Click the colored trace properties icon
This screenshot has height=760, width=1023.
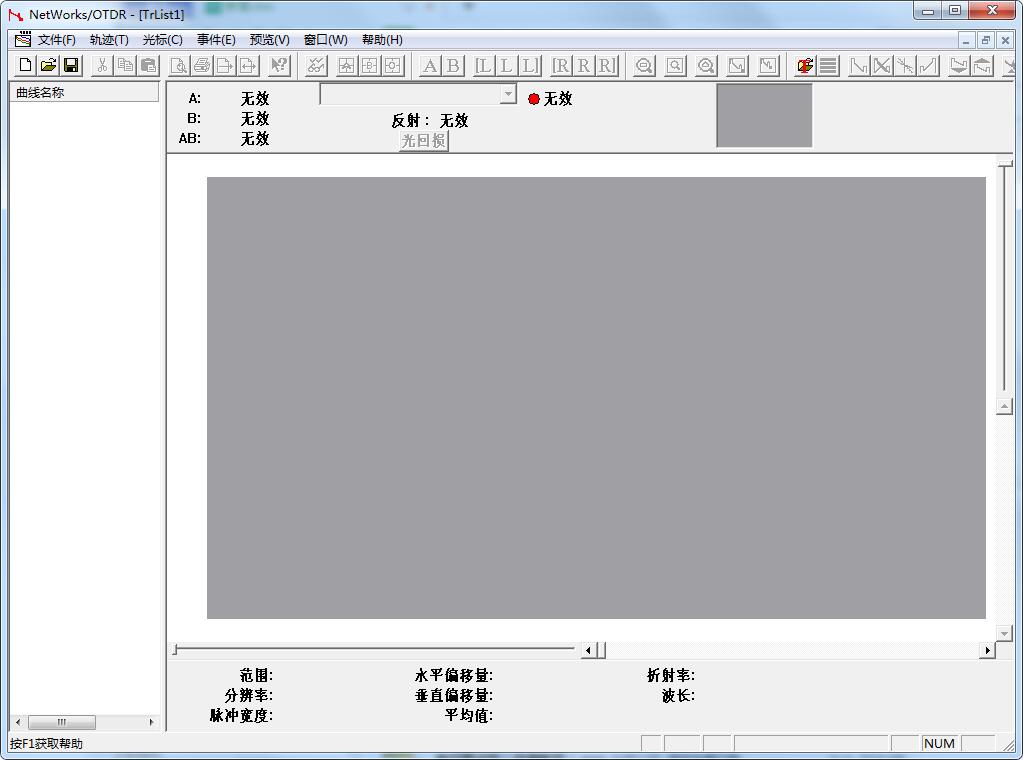[x=806, y=65]
